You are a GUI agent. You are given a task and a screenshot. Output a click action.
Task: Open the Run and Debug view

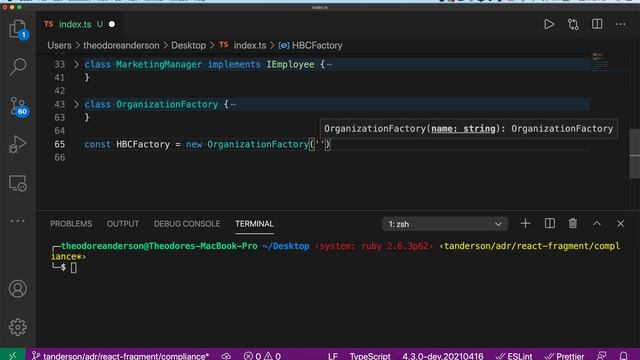(x=18, y=144)
